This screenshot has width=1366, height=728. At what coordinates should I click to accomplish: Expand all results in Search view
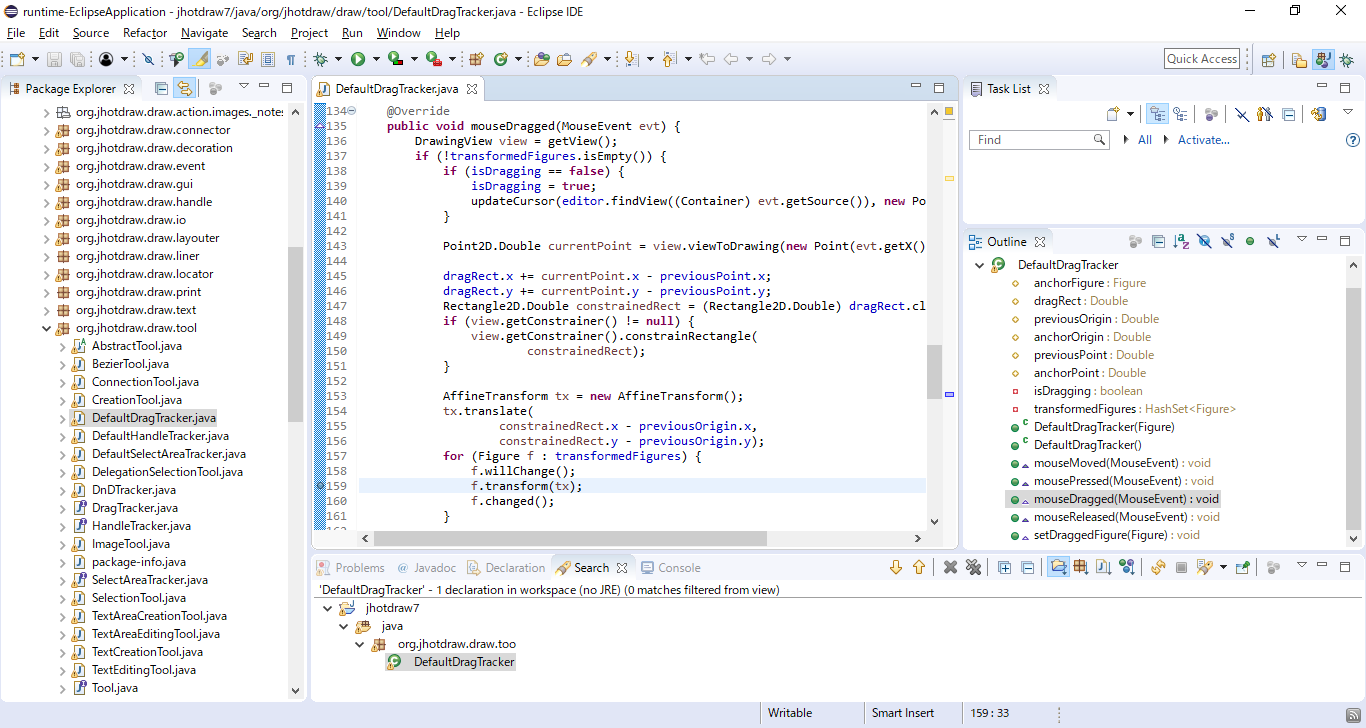(x=1005, y=567)
